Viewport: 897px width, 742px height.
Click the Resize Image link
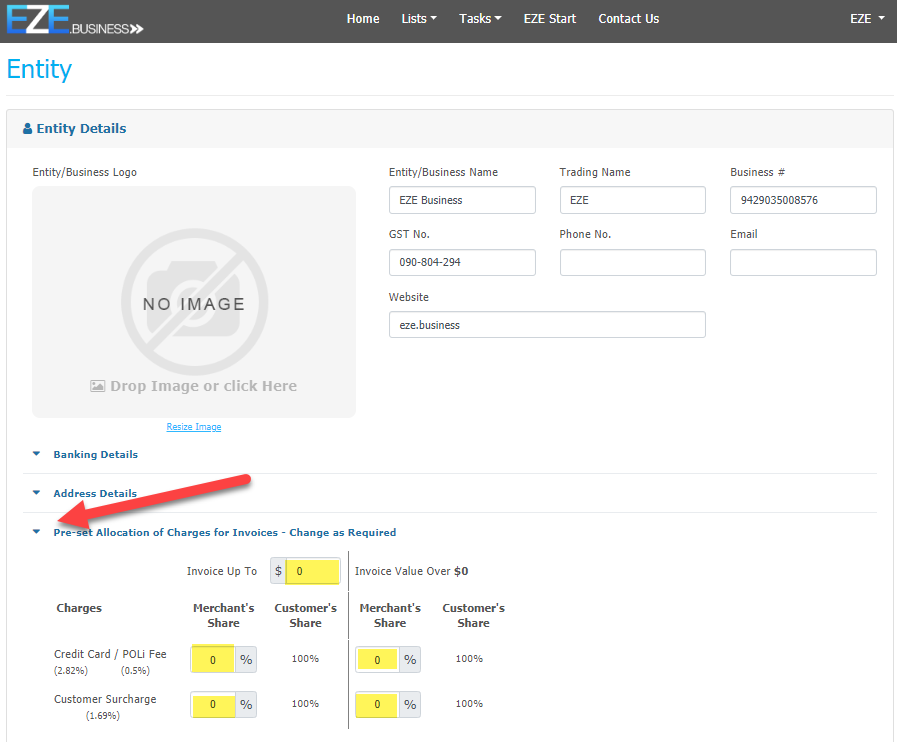click(x=194, y=427)
